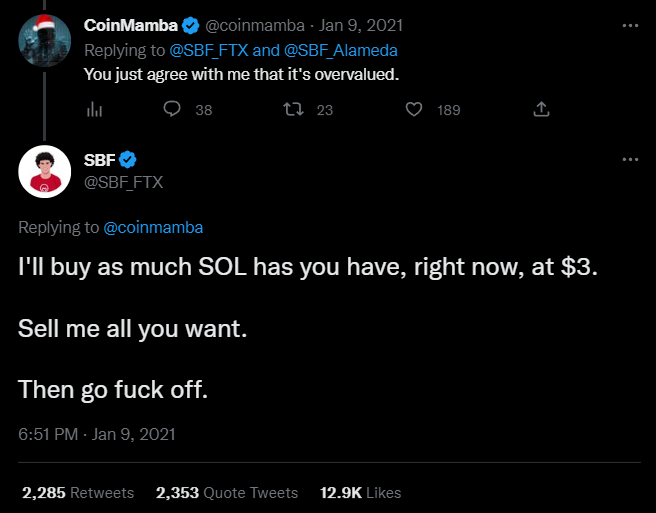Click the CoinMamba display name
This screenshot has width=656, height=513.
(128, 24)
